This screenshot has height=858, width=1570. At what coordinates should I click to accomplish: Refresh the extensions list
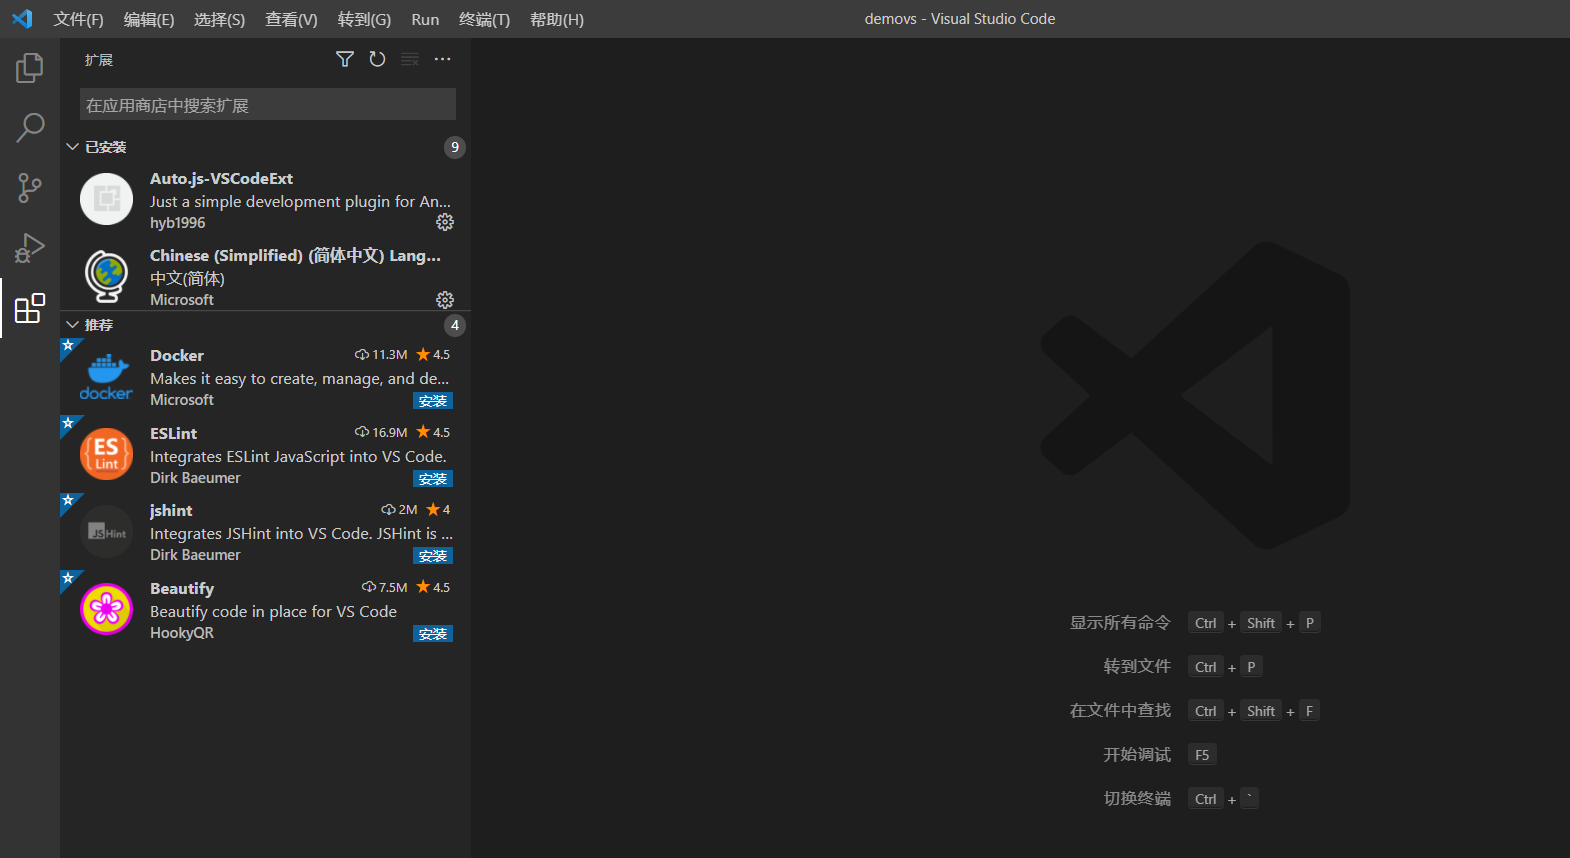(377, 59)
